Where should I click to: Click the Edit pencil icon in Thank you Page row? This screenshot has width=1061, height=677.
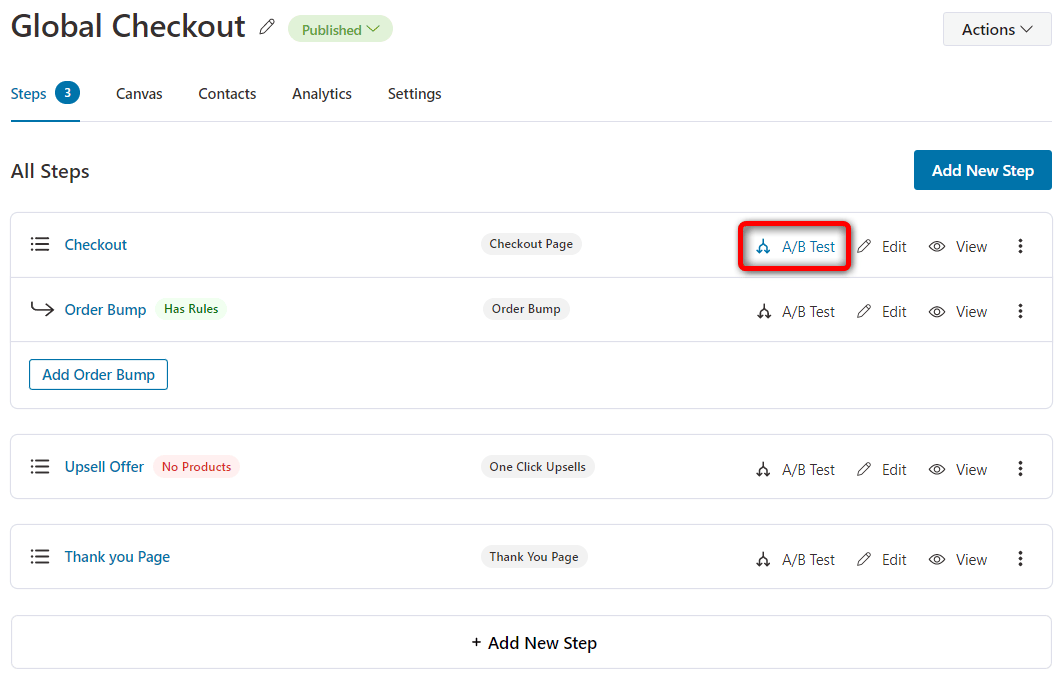coord(864,559)
